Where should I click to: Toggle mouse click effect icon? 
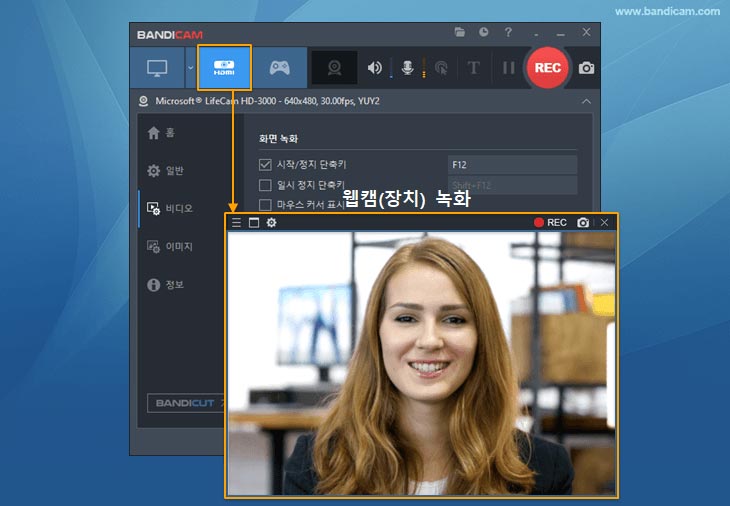[x=441, y=68]
